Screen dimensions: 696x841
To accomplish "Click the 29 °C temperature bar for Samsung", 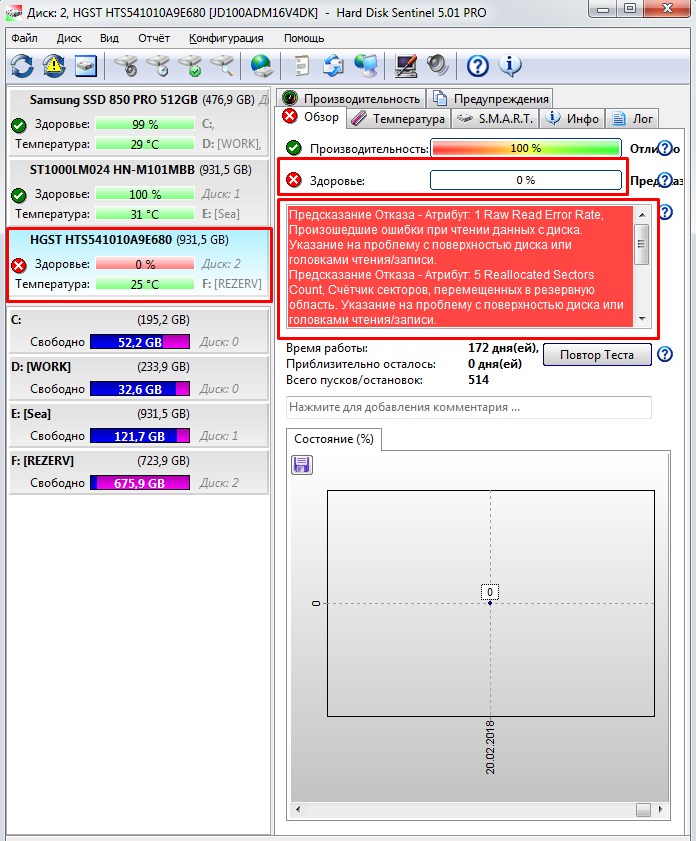I will [145, 144].
